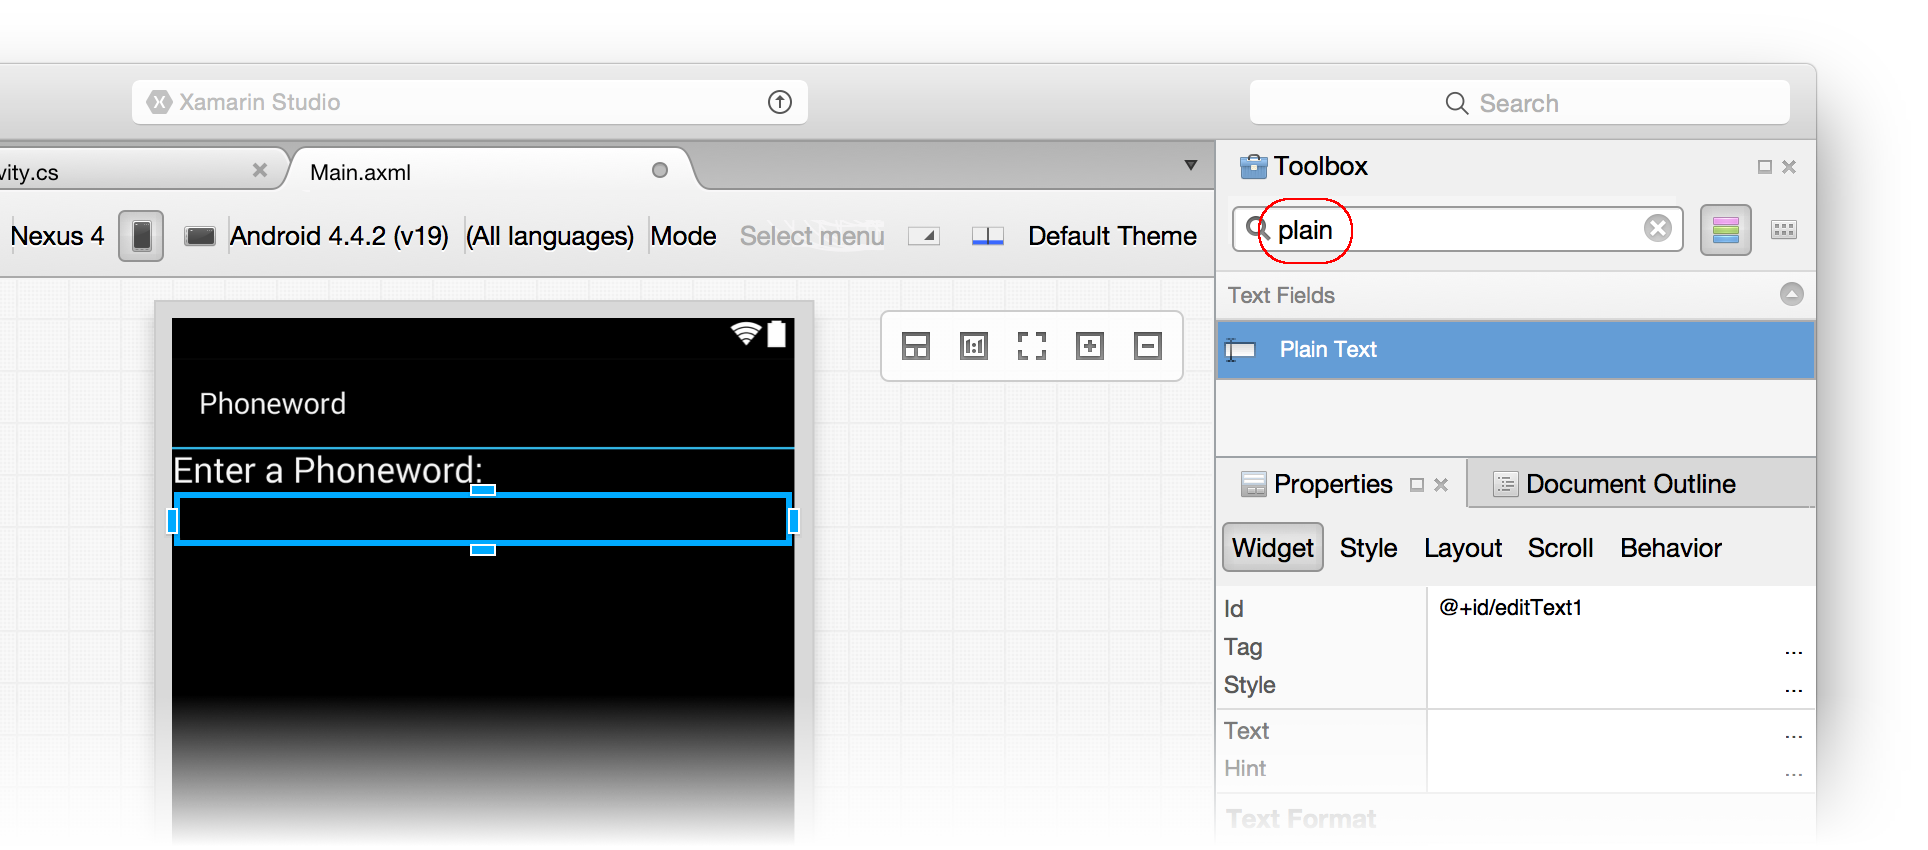Screen dimensions: 1928x850
Task: Open the document tabs dropdown arrow
Action: point(1190,166)
